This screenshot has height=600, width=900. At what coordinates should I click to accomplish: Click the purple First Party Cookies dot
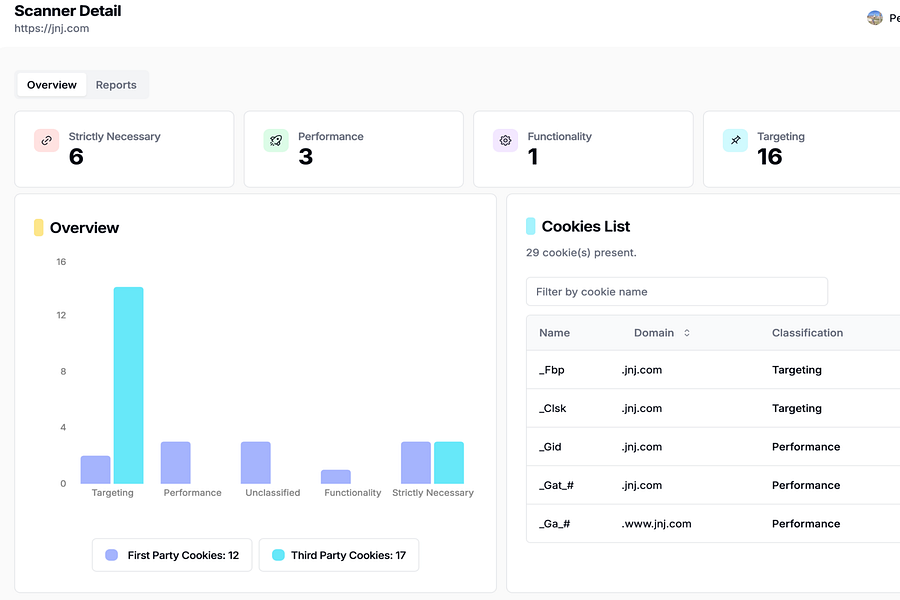[110, 555]
